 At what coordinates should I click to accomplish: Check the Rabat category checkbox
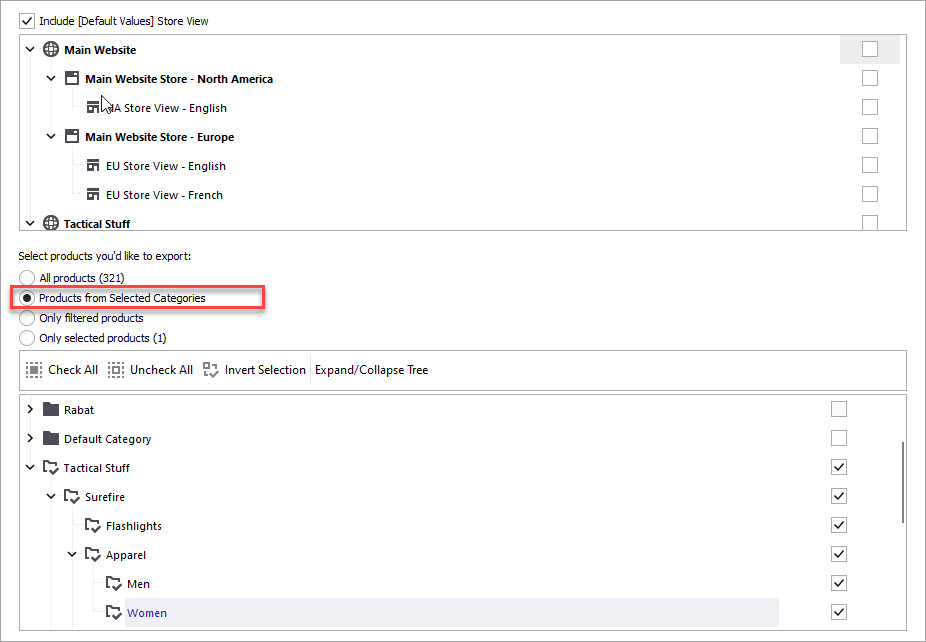839,409
